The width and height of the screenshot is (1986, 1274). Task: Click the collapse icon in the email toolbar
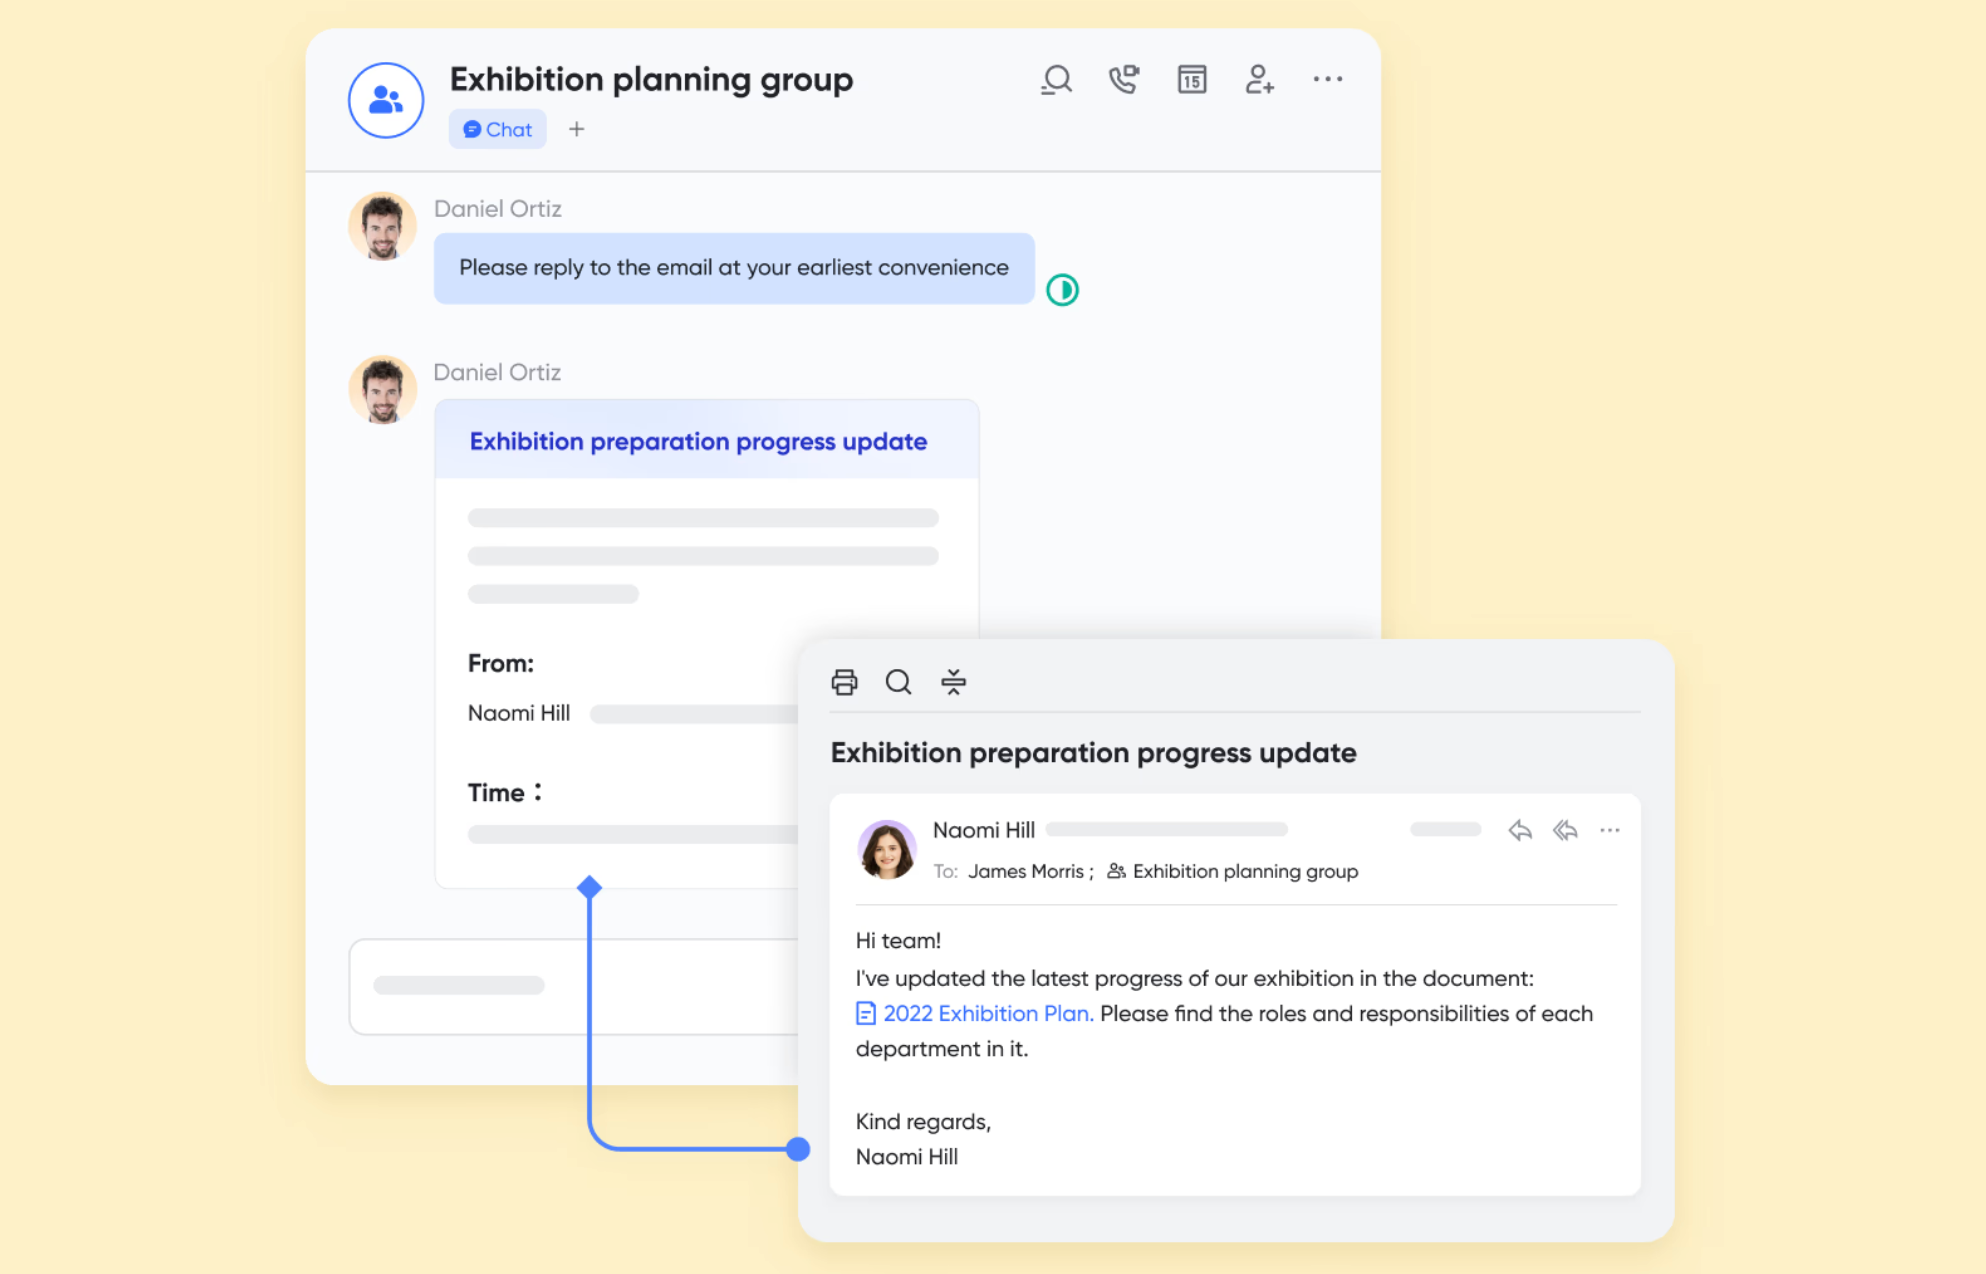(x=953, y=682)
